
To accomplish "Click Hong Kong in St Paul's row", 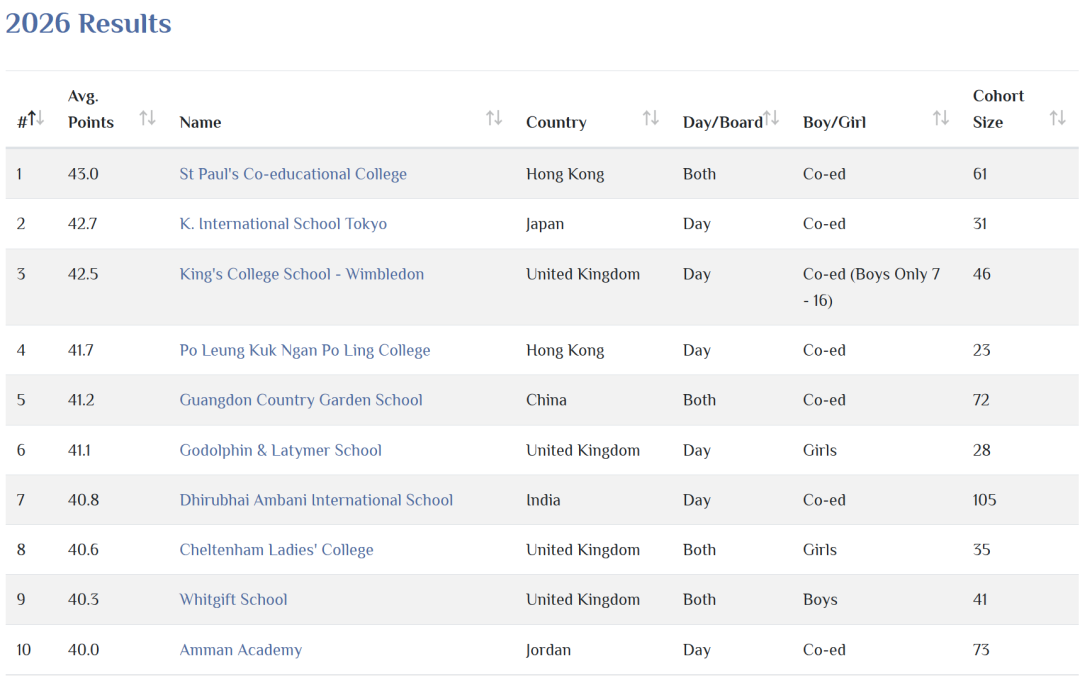I will (565, 174).
